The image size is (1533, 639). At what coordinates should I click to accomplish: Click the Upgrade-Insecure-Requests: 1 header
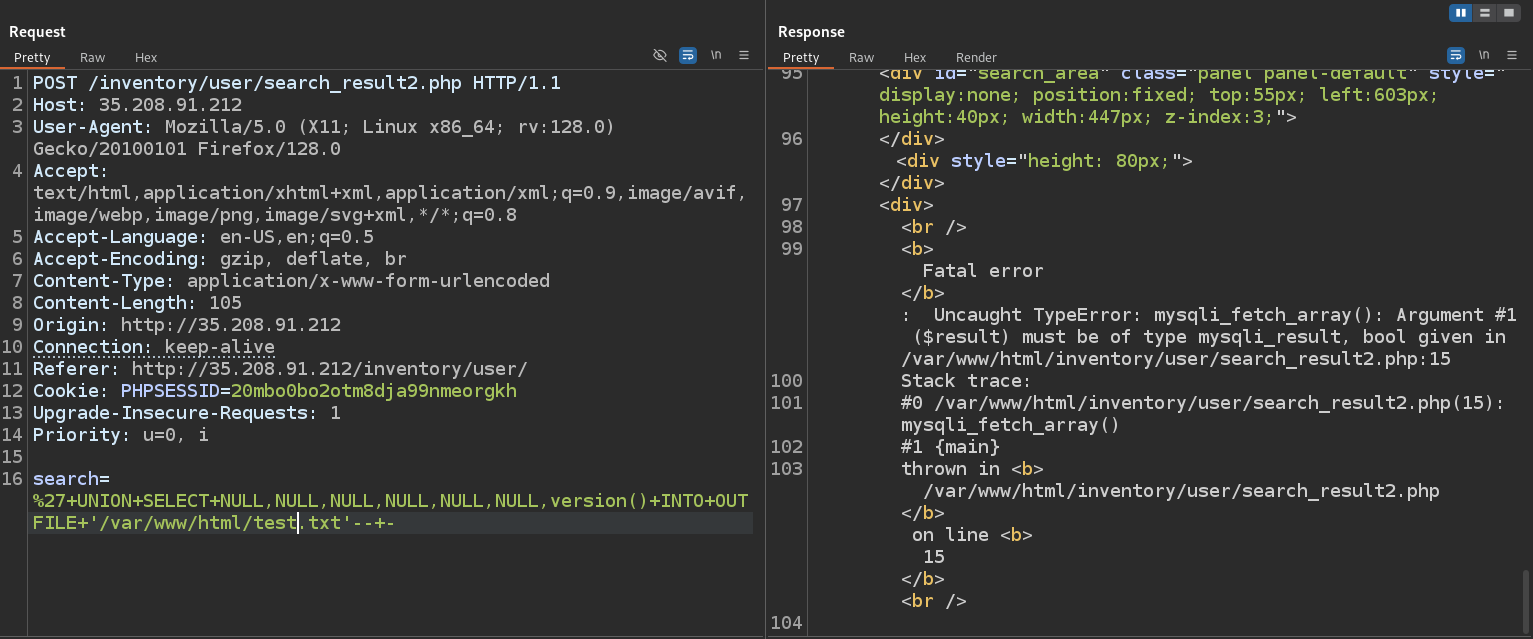click(x=187, y=412)
